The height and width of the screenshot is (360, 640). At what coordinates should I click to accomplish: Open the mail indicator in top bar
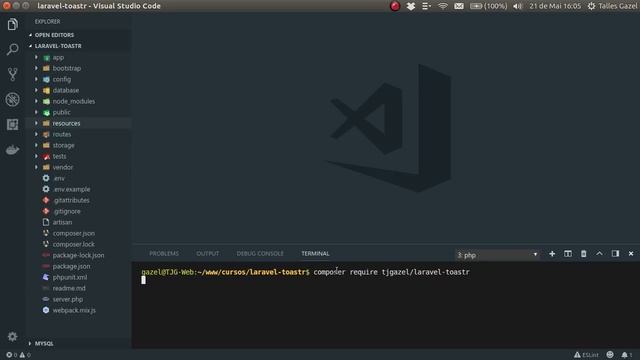click(x=459, y=6)
